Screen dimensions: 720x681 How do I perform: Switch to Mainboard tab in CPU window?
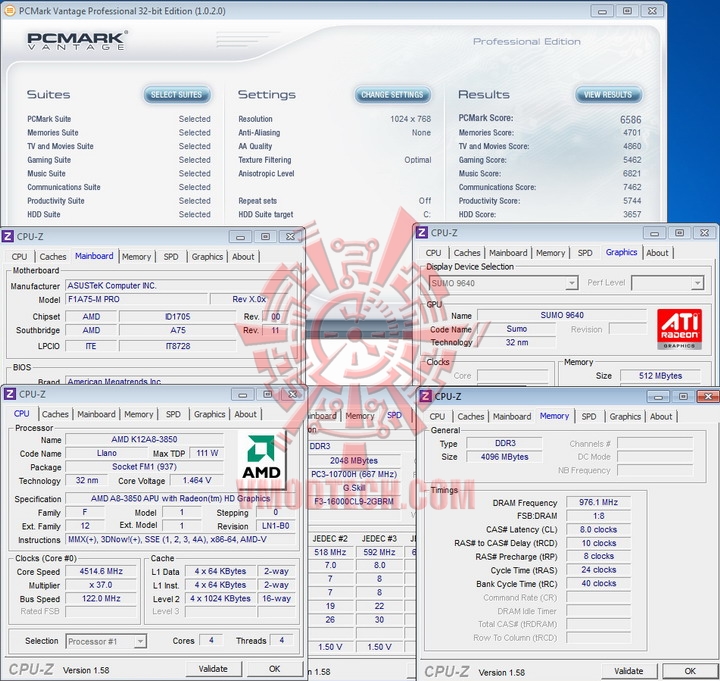(x=96, y=414)
